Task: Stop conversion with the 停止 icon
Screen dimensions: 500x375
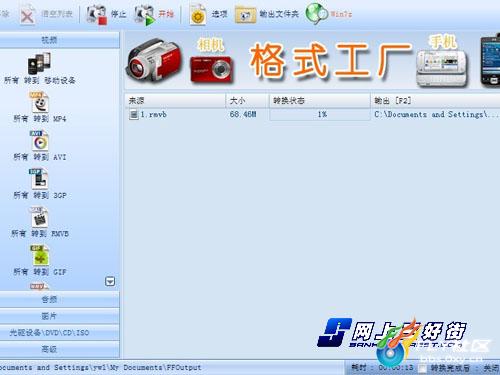Action: (97, 15)
